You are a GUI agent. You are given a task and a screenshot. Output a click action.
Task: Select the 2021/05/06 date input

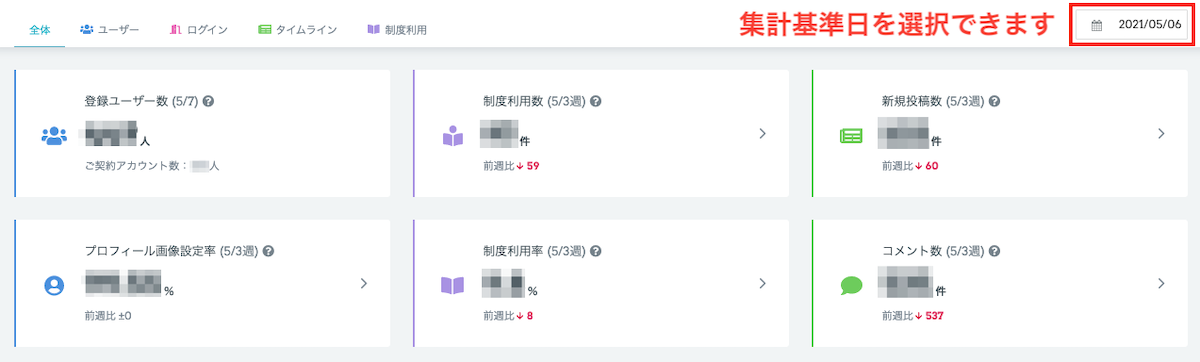tap(1131, 25)
